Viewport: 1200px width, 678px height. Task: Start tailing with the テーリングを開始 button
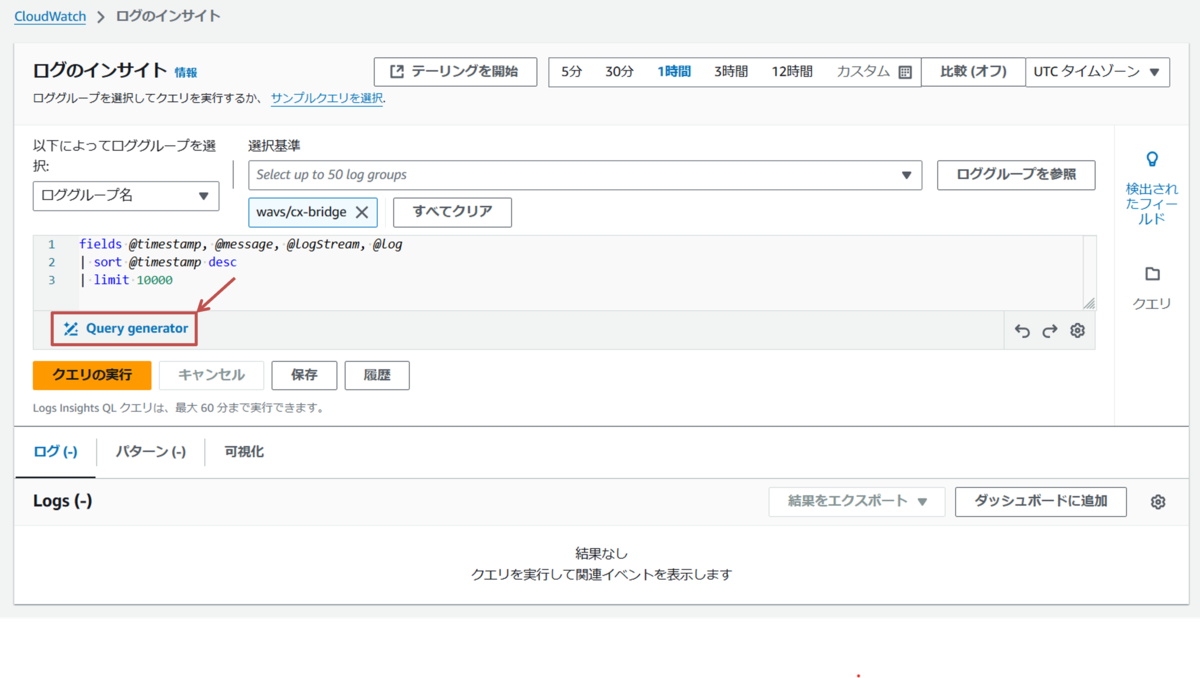coord(455,72)
